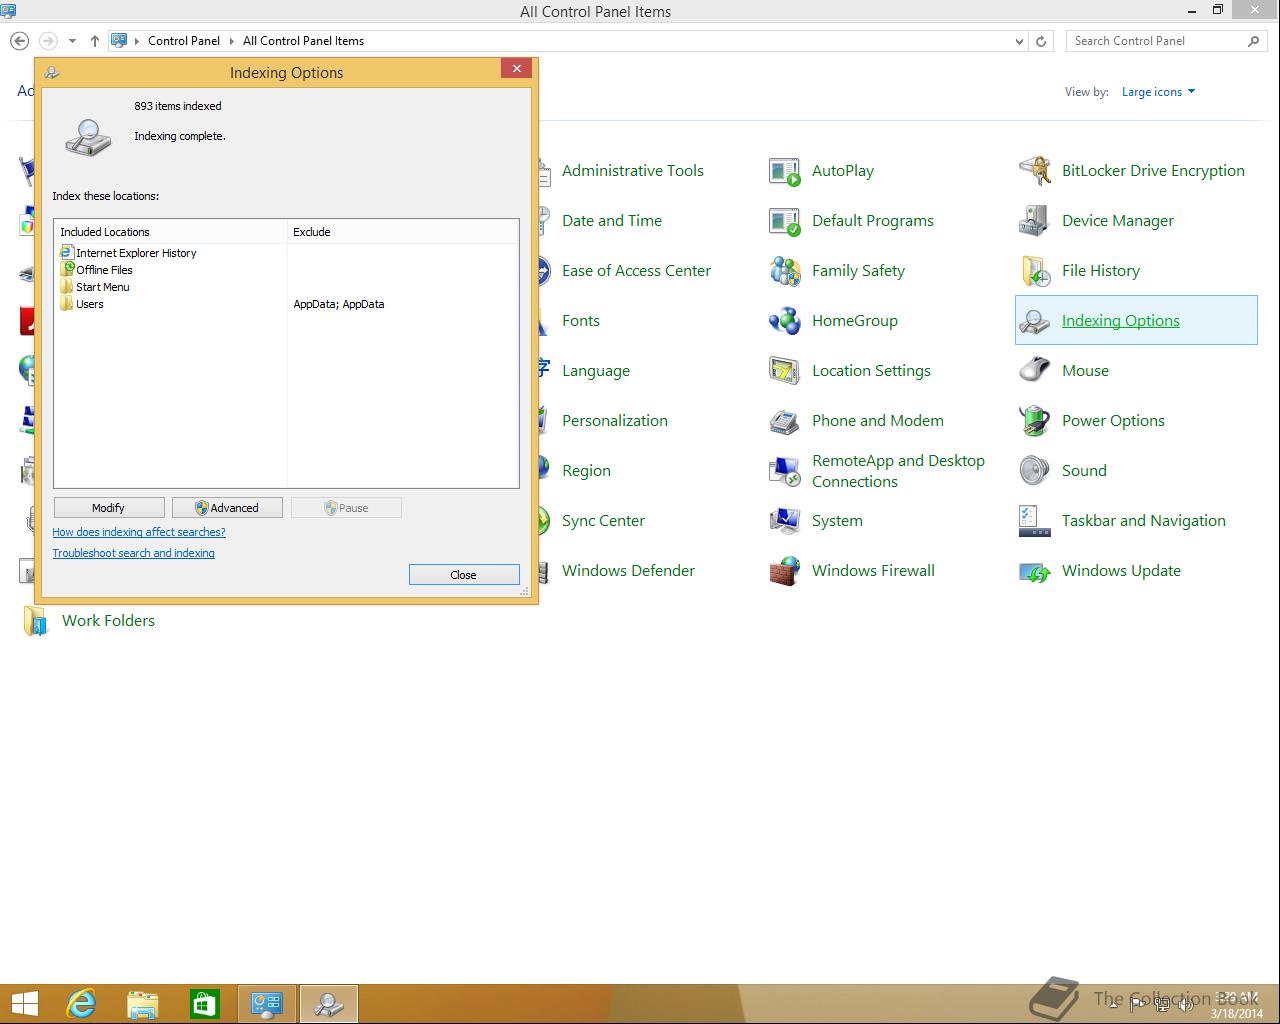Expand the View by Large icons dropdown
The image size is (1280, 1024).
point(1158,92)
